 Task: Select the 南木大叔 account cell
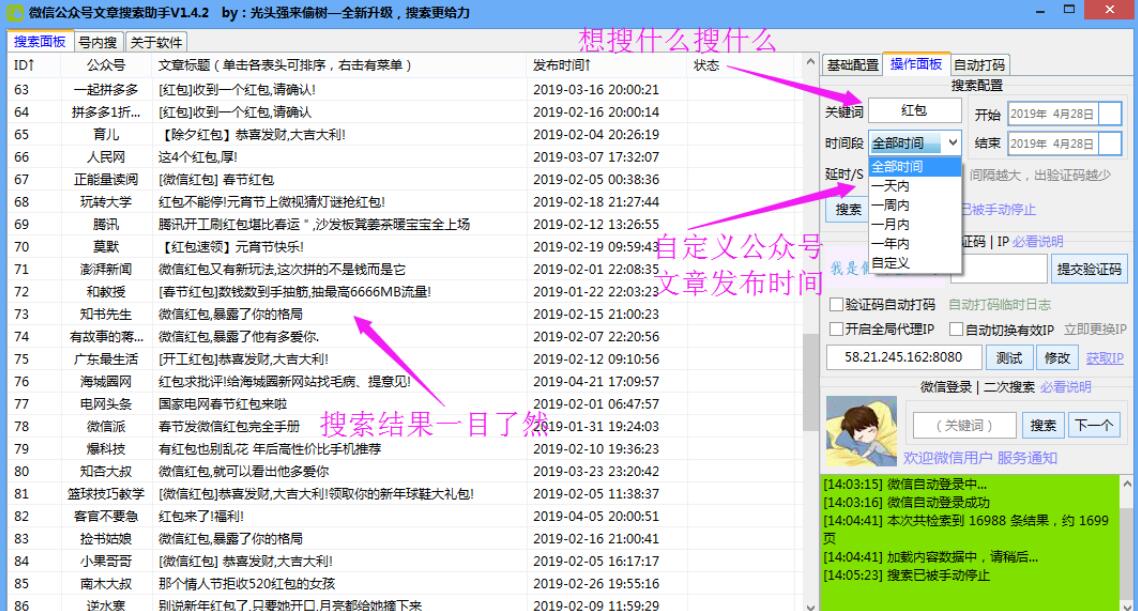[106, 584]
